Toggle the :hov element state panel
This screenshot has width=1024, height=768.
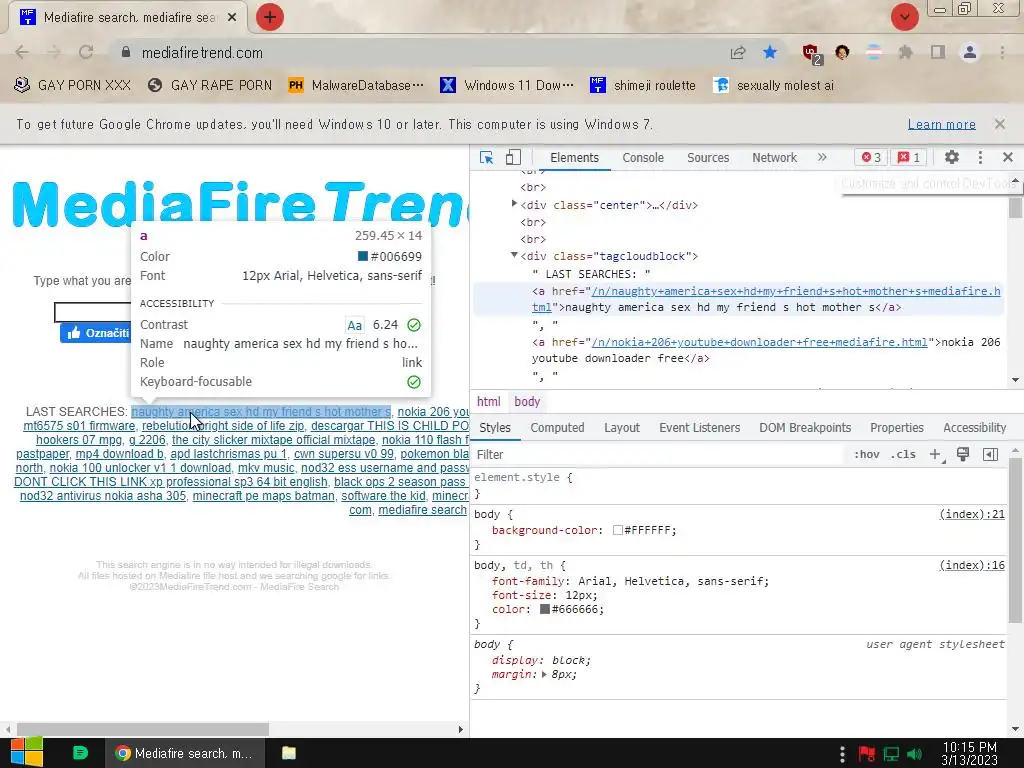[x=867, y=455]
